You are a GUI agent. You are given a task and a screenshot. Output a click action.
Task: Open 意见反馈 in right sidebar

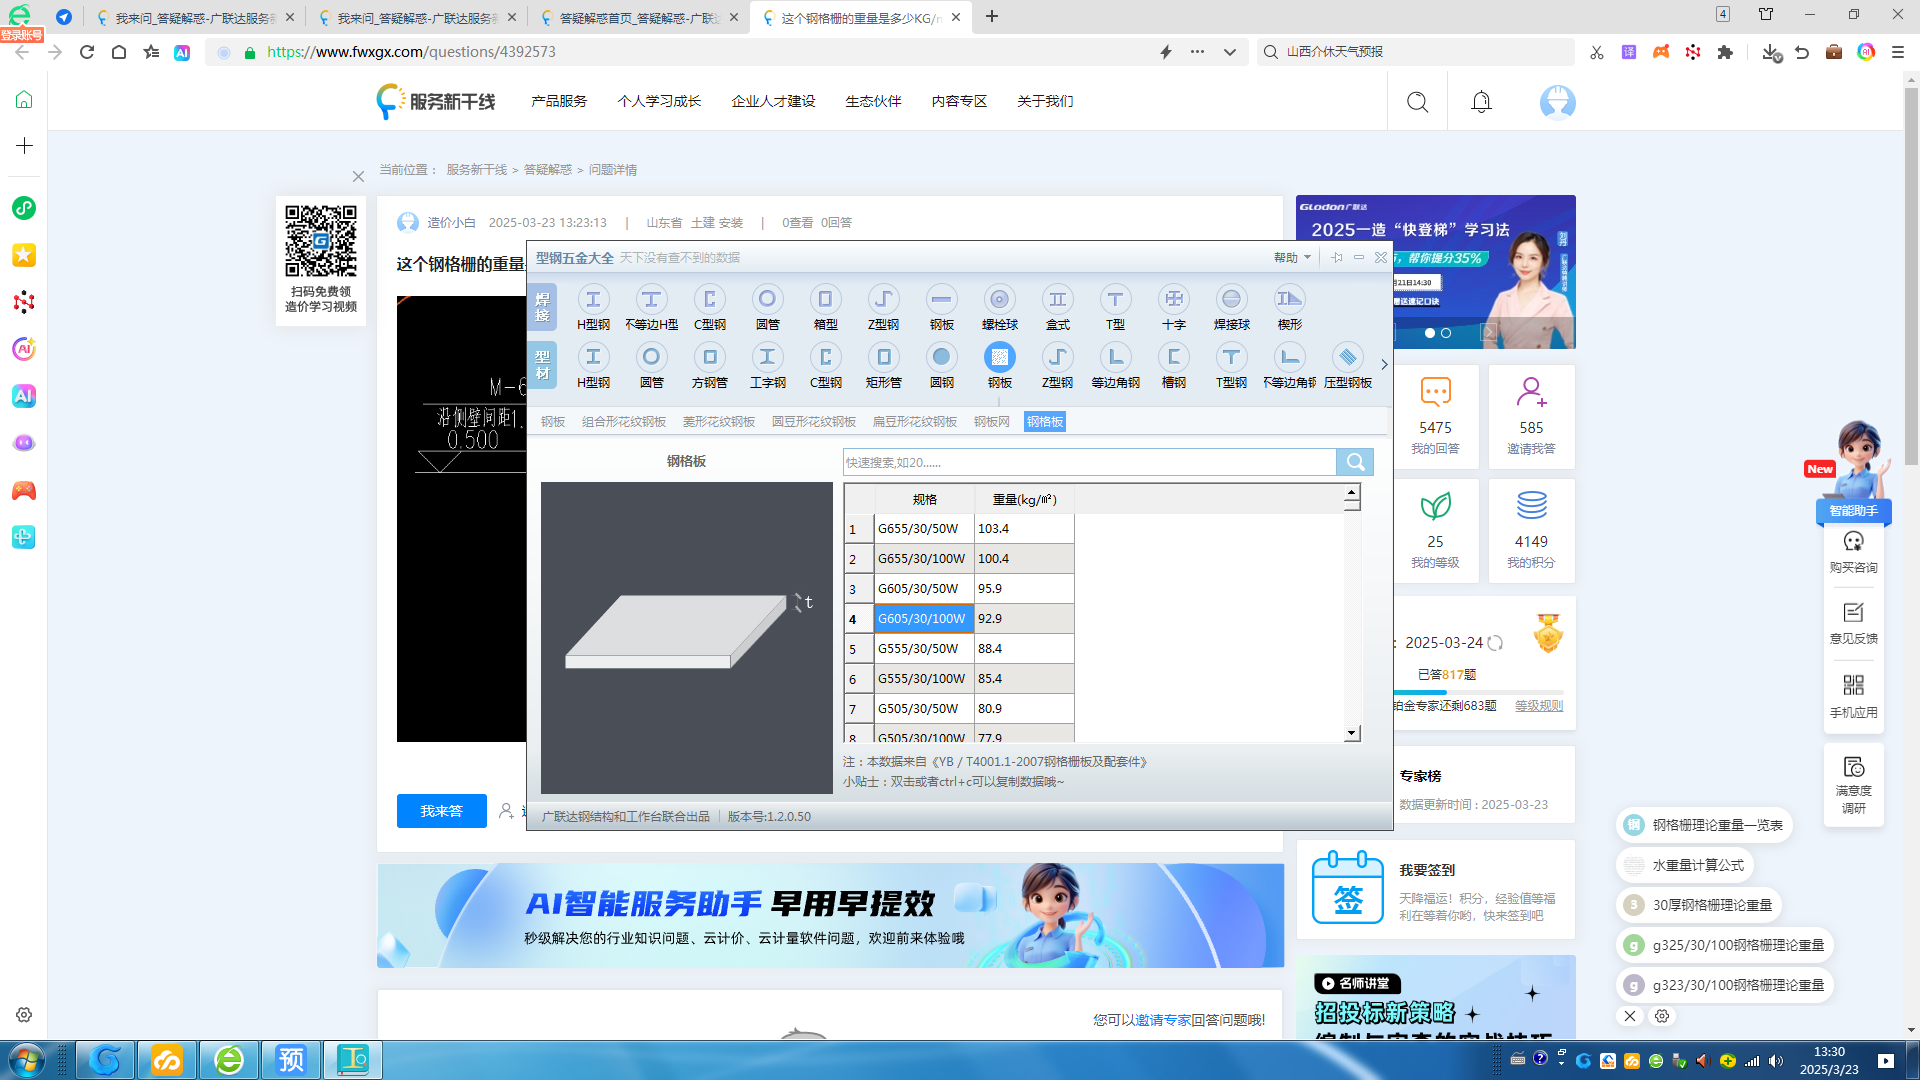point(1853,623)
